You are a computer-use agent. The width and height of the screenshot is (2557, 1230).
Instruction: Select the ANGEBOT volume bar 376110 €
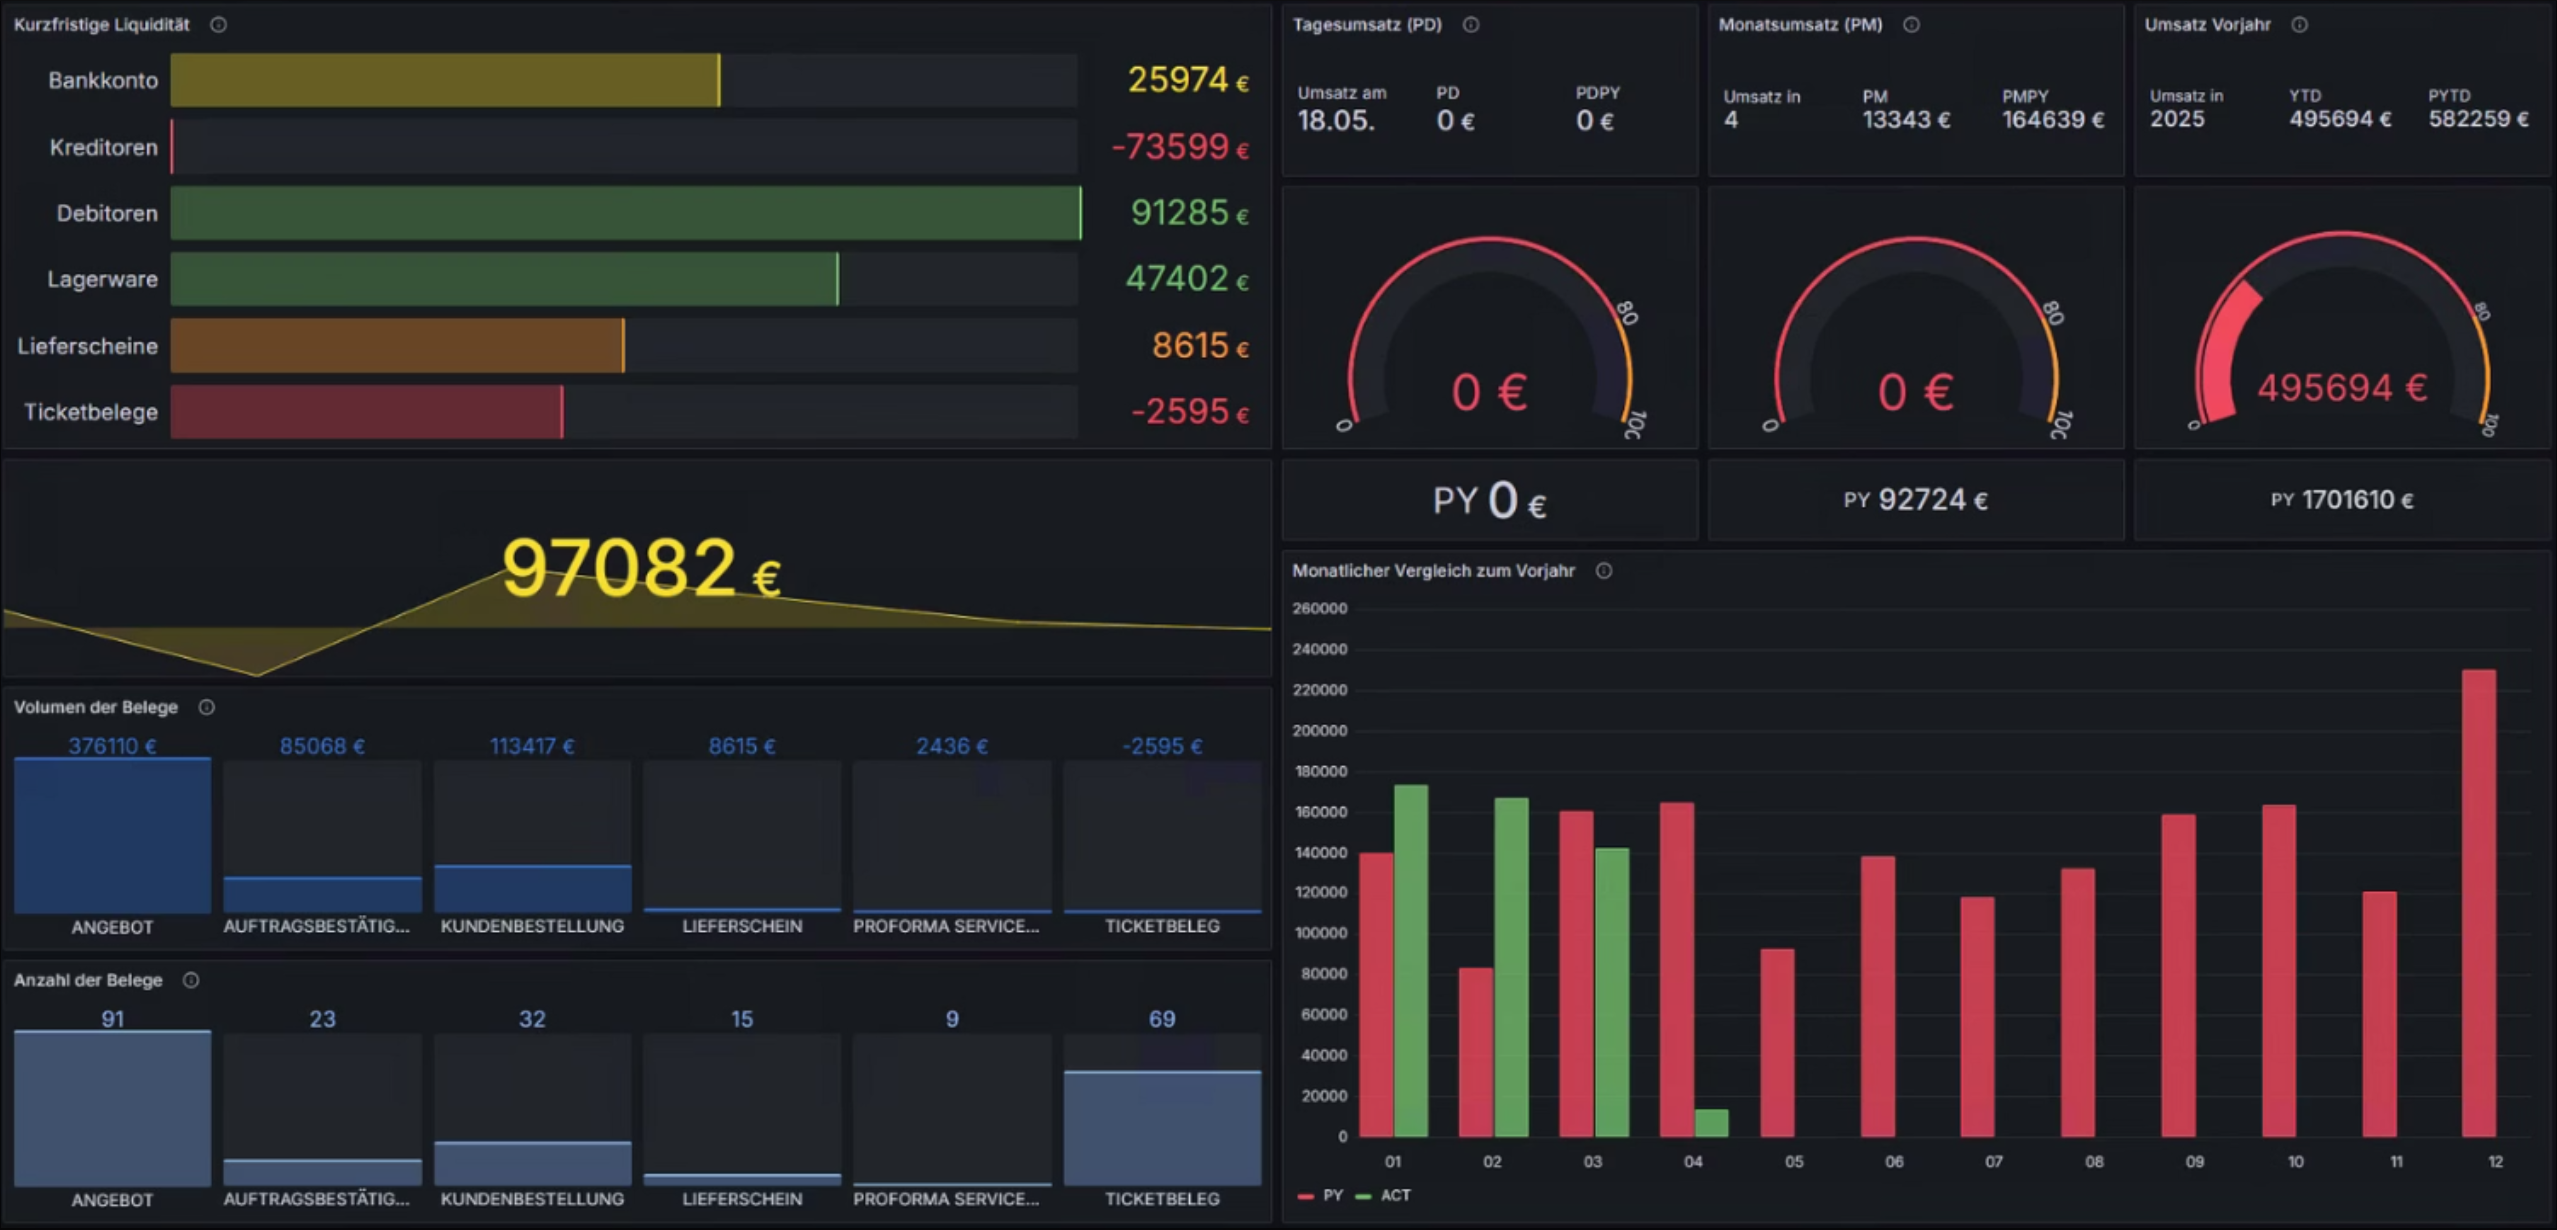(x=112, y=836)
